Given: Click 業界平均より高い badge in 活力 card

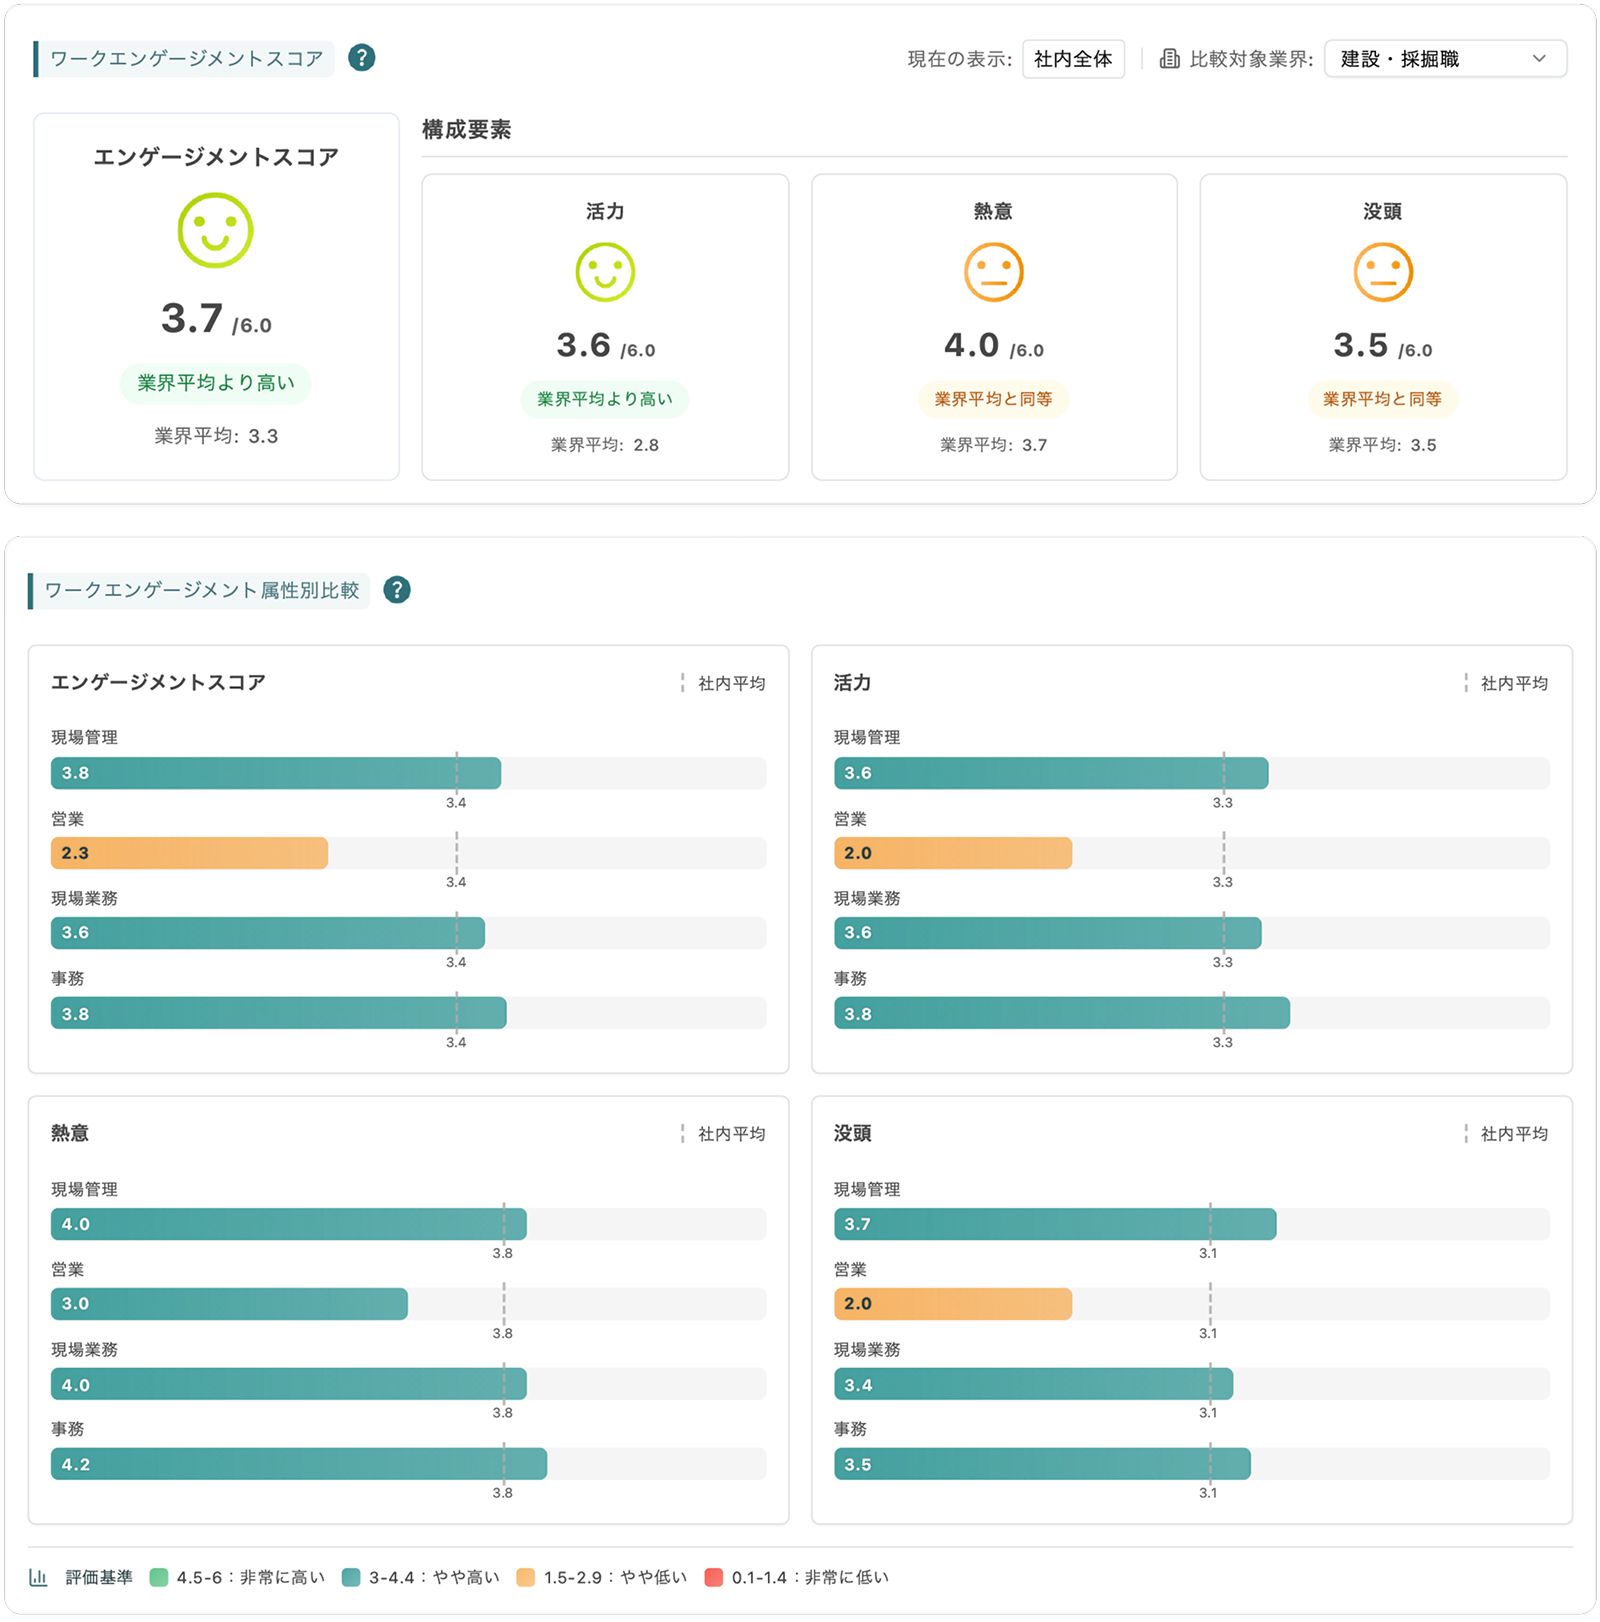Looking at the screenshot, I should pos(604,399).
